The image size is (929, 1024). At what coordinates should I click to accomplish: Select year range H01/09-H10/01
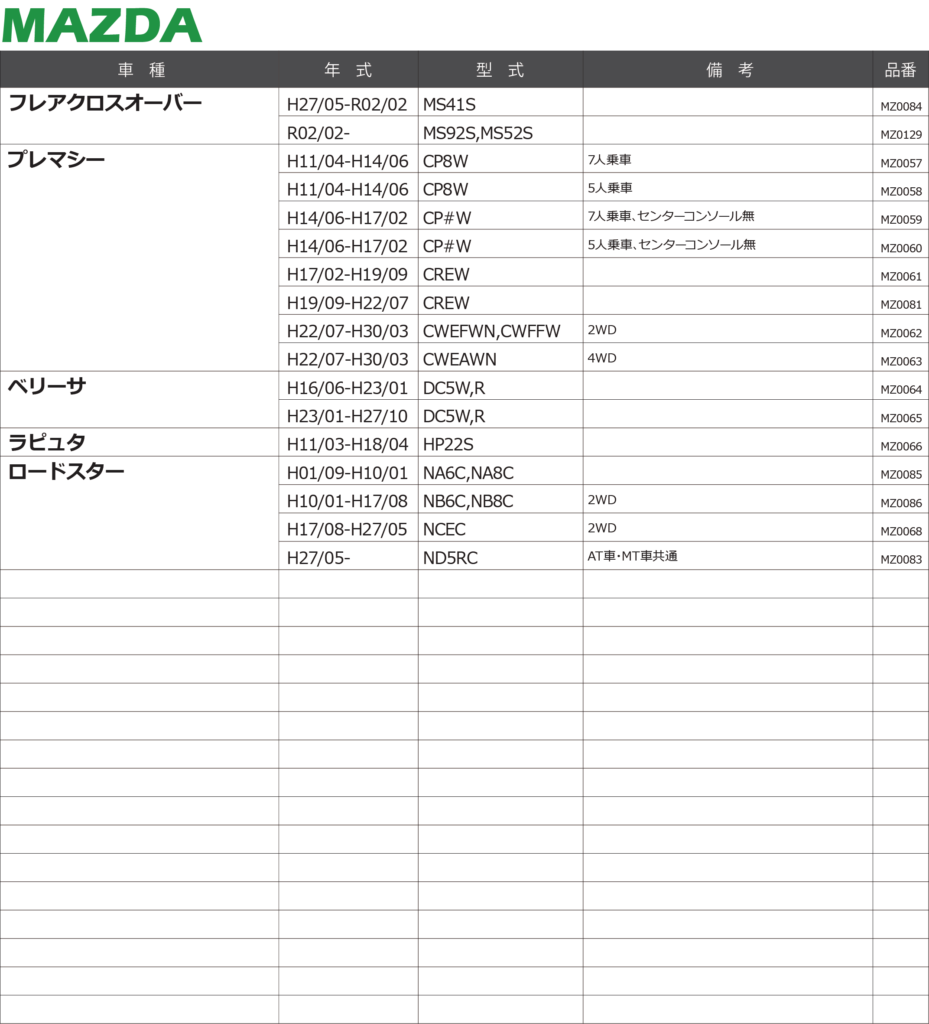347,473
